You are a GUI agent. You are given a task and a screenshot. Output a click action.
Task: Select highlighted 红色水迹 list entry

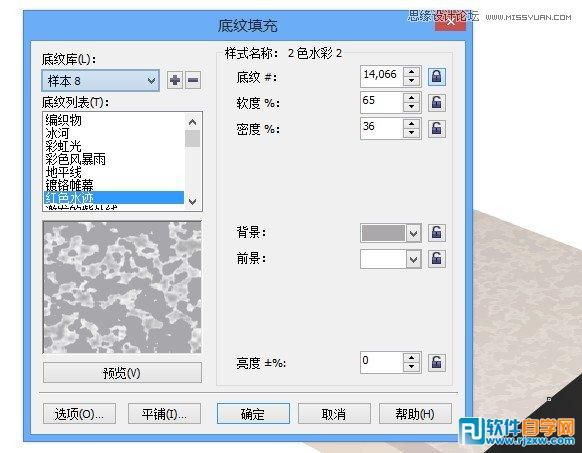pos(114,197)
